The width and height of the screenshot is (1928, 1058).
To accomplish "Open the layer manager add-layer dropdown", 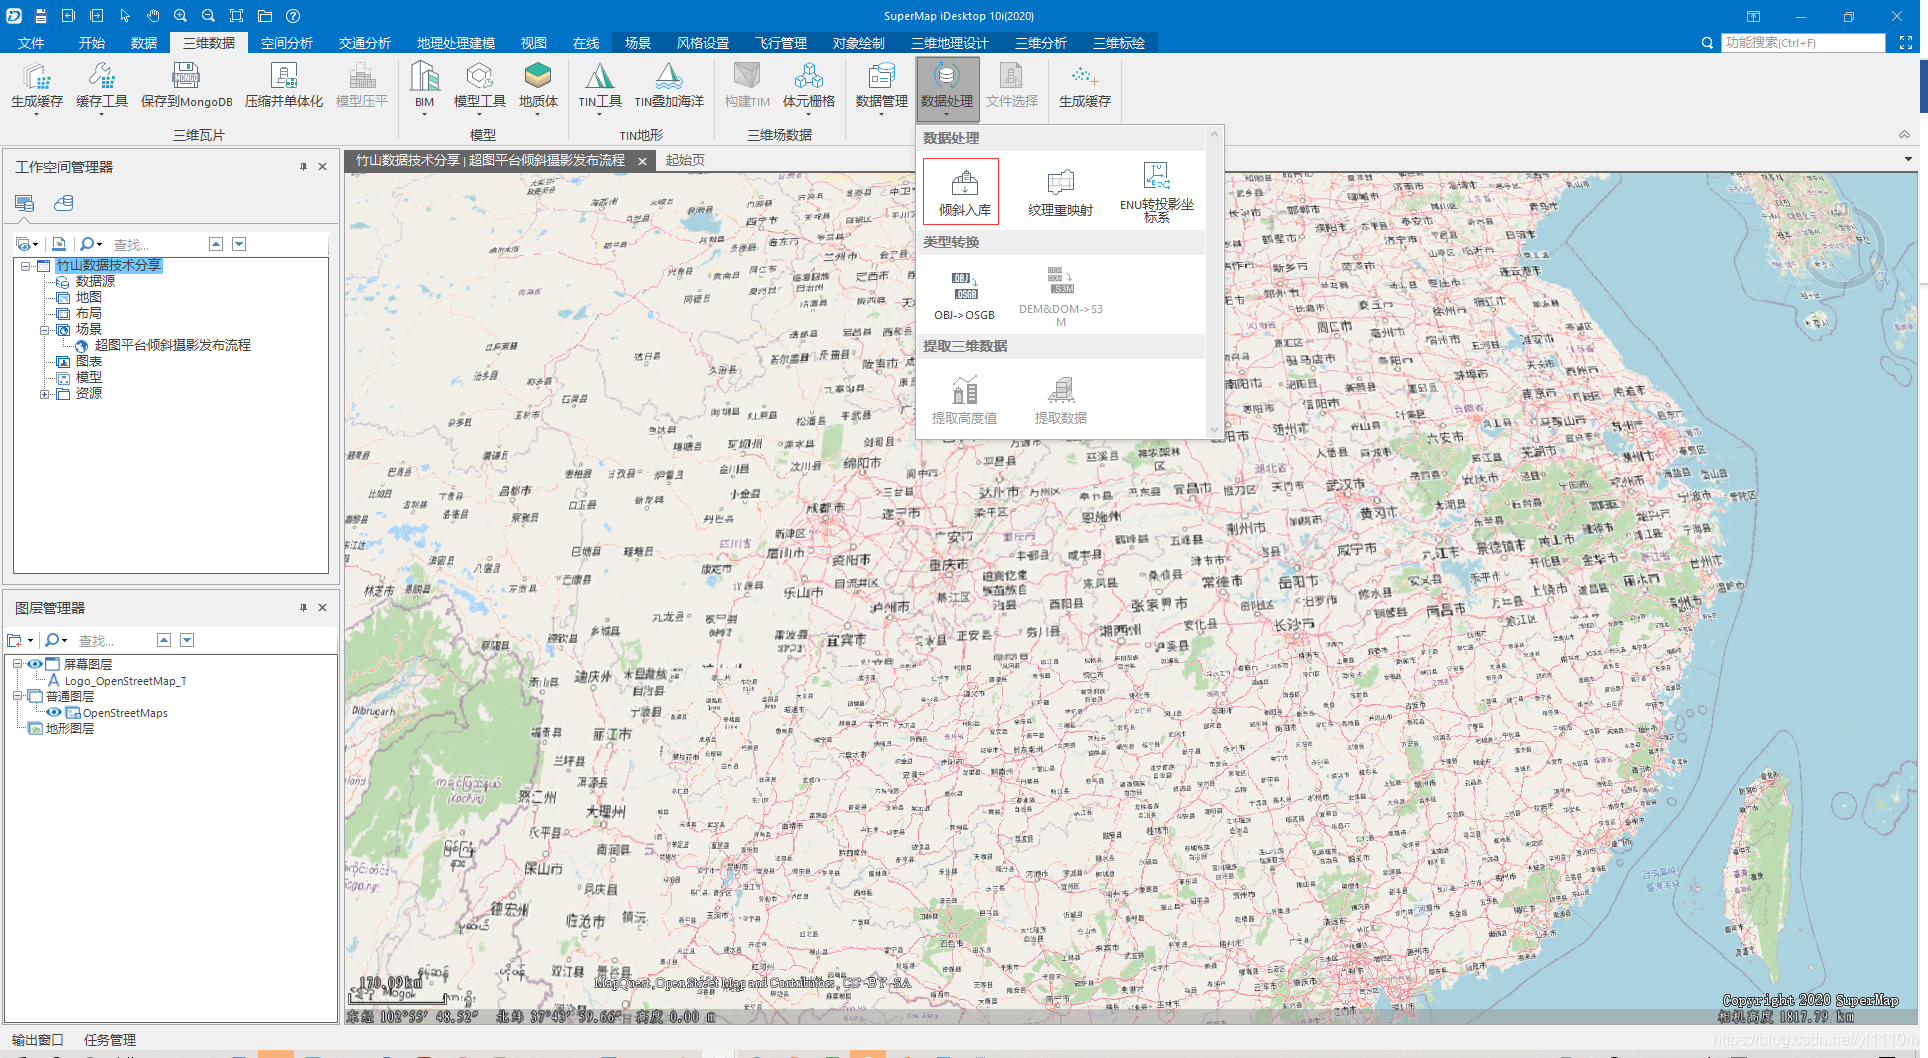I will coord(21,640).
